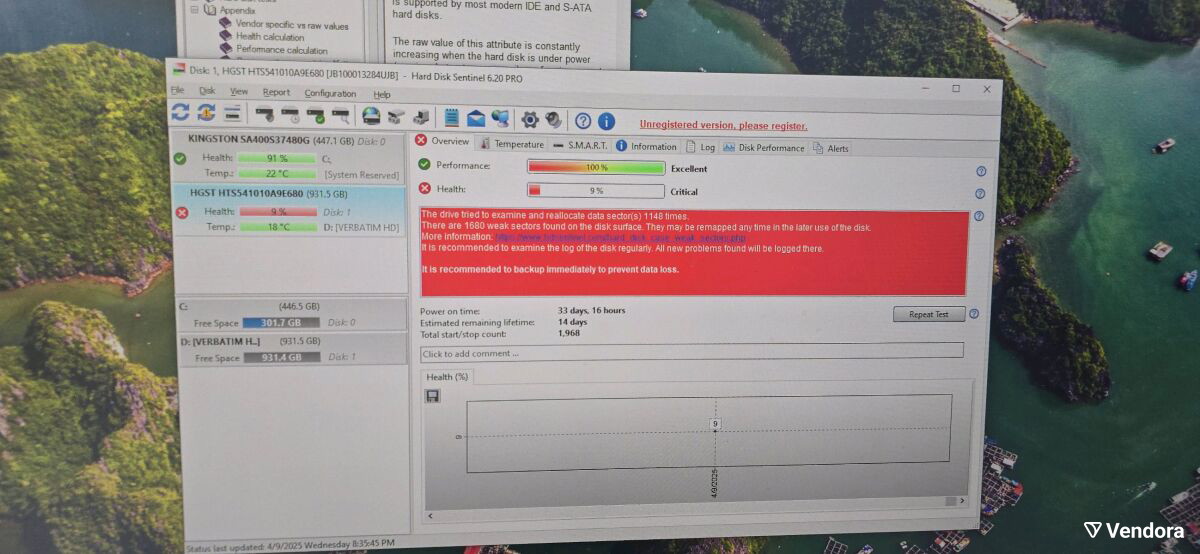
Task: Click the blue Refresh arrows toolbar icon
Action: (x=180, y=113)
